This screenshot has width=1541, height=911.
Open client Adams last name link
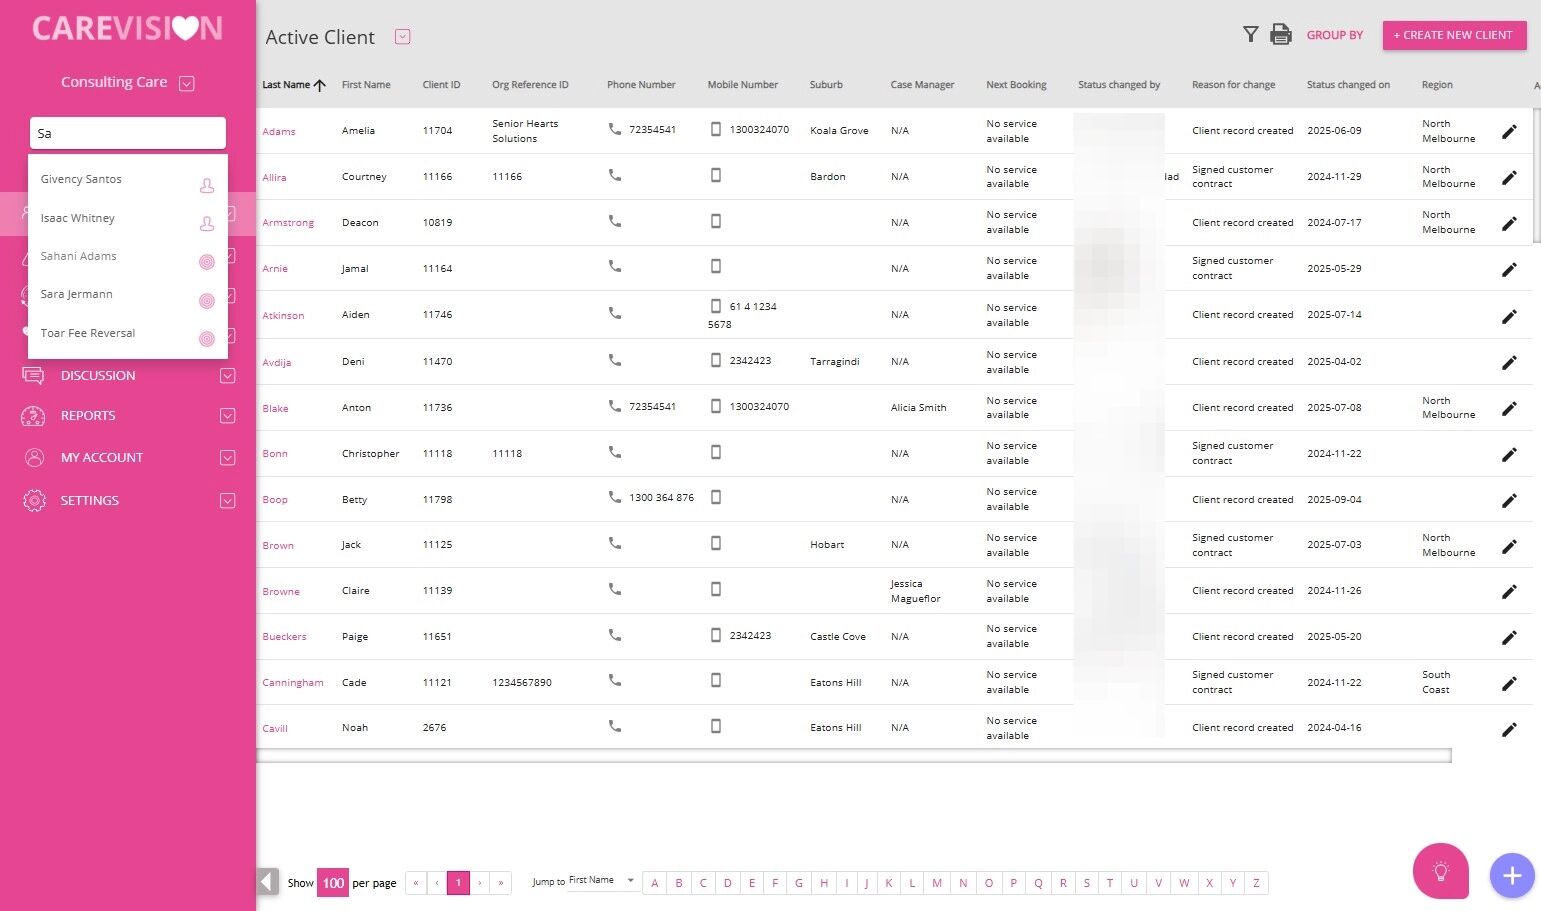(x=279, y=132)
